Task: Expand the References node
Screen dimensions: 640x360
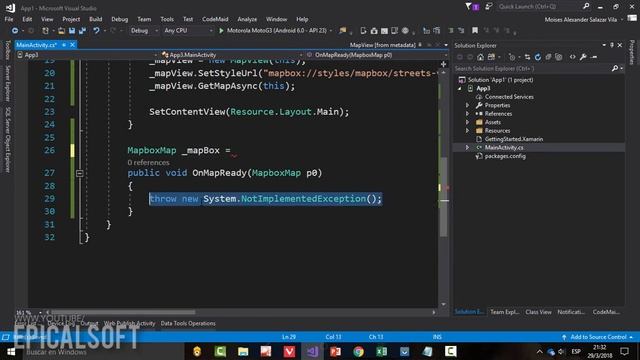Action: tap(467, 114)
